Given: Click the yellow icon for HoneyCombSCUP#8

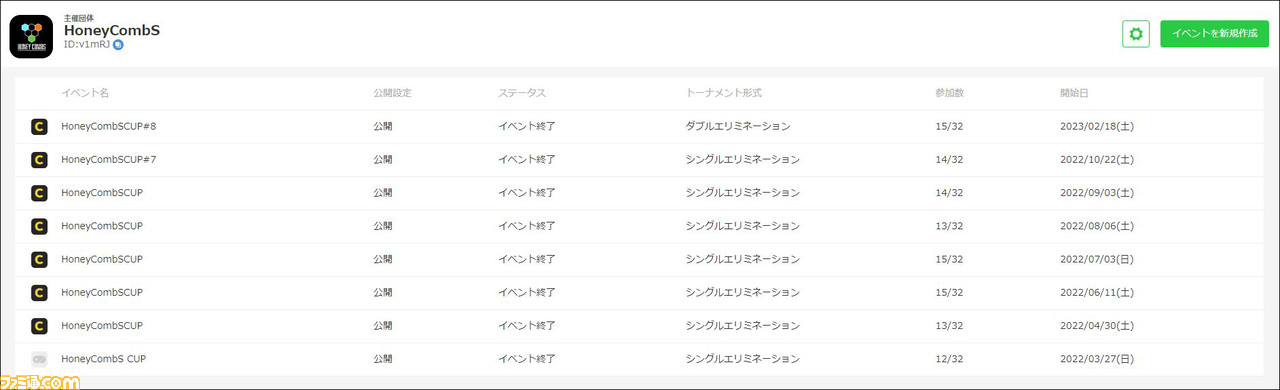Looking at the screenshot, I should [39, 127].
